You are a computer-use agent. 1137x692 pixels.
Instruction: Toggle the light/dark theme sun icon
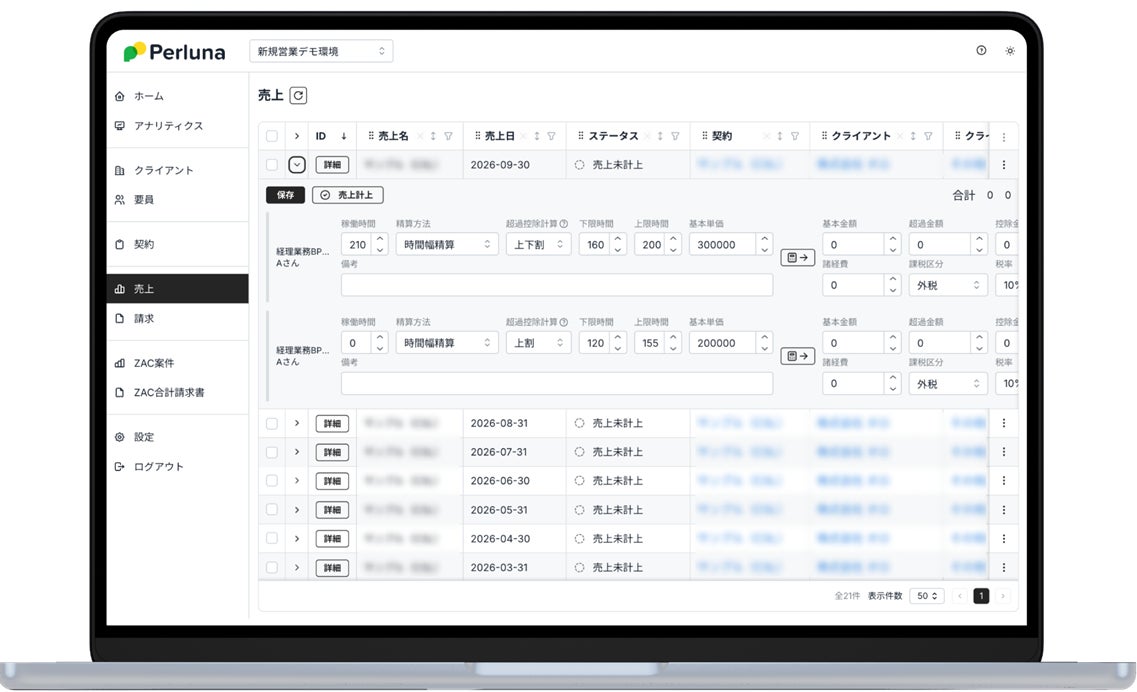(x=1010, y=51)
